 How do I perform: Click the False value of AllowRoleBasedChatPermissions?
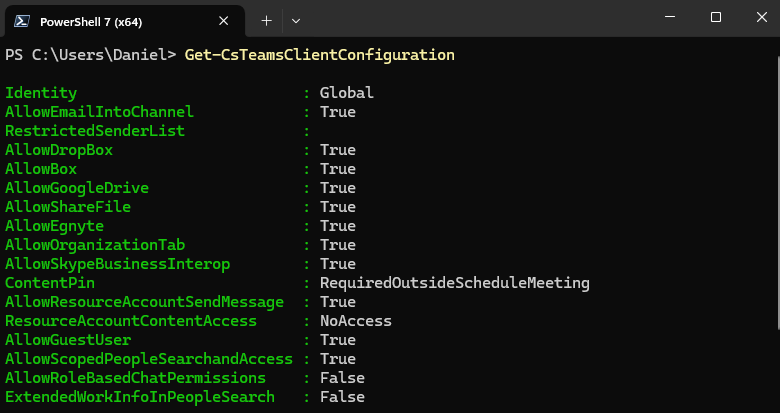pyautogui.click(x=342, y=378)
